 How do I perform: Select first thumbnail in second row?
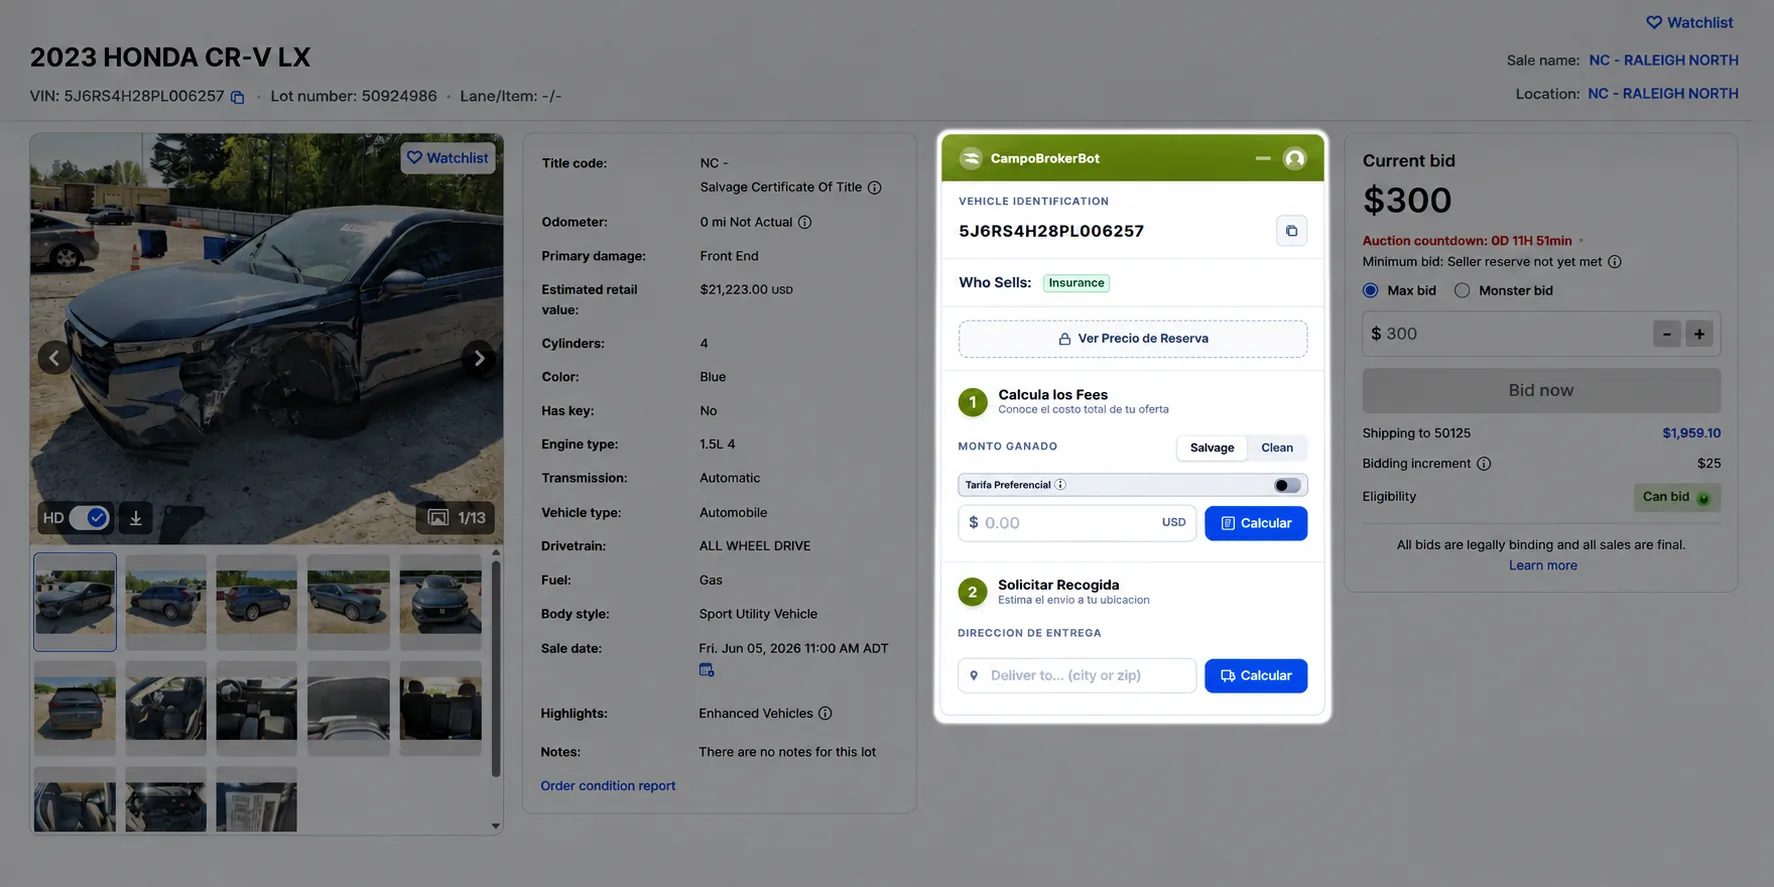75,708
